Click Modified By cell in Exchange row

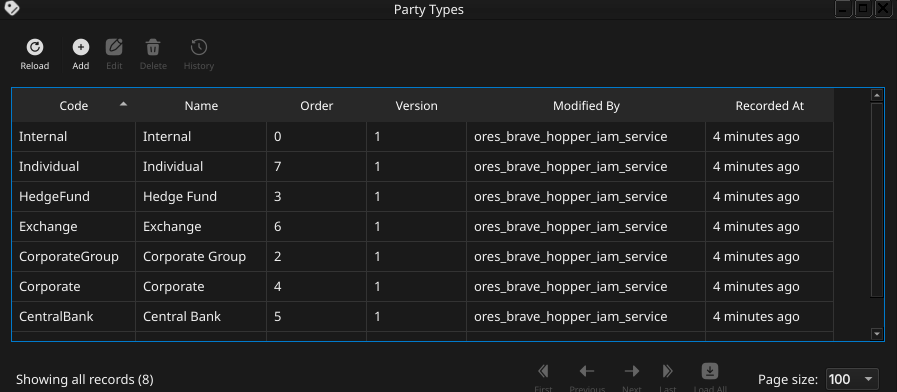586,227
